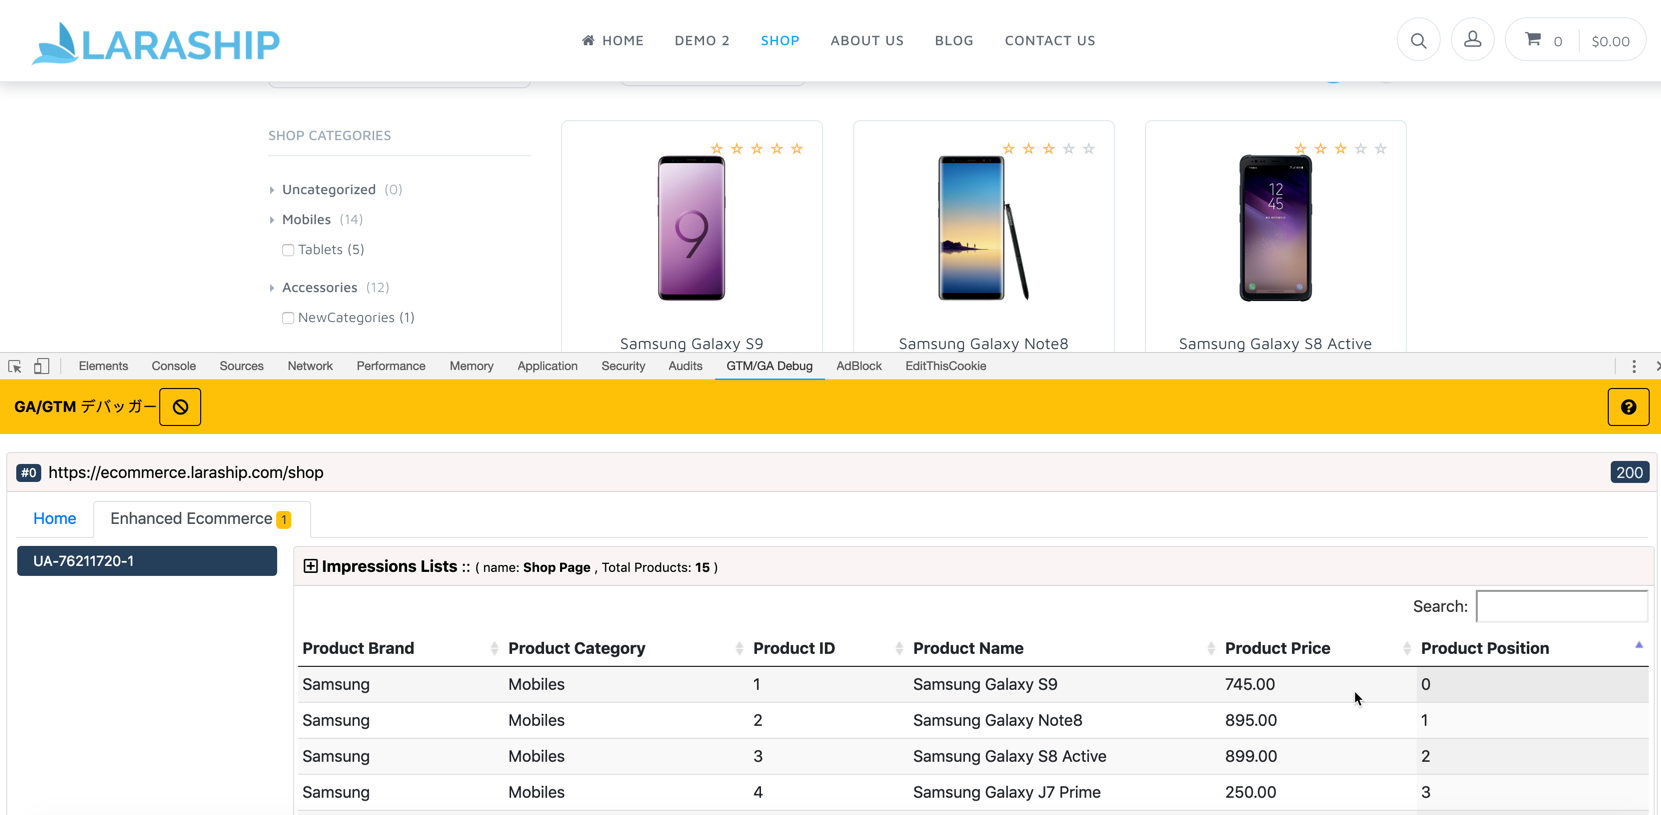The height and width of the screenshot is (815, 1661).
Task: Sort by Product Category column
Action: click(625, 648)
